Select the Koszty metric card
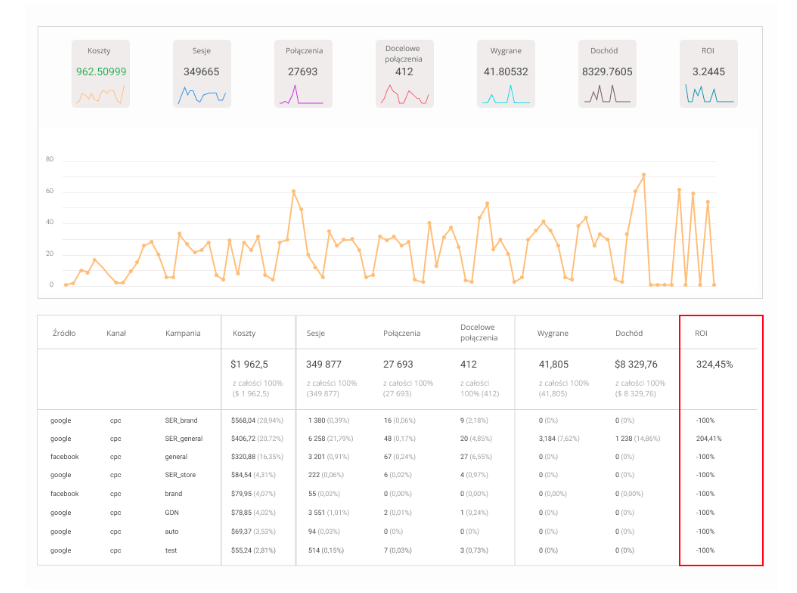Viewport: 797px width, 593px height. pos(101,74)
